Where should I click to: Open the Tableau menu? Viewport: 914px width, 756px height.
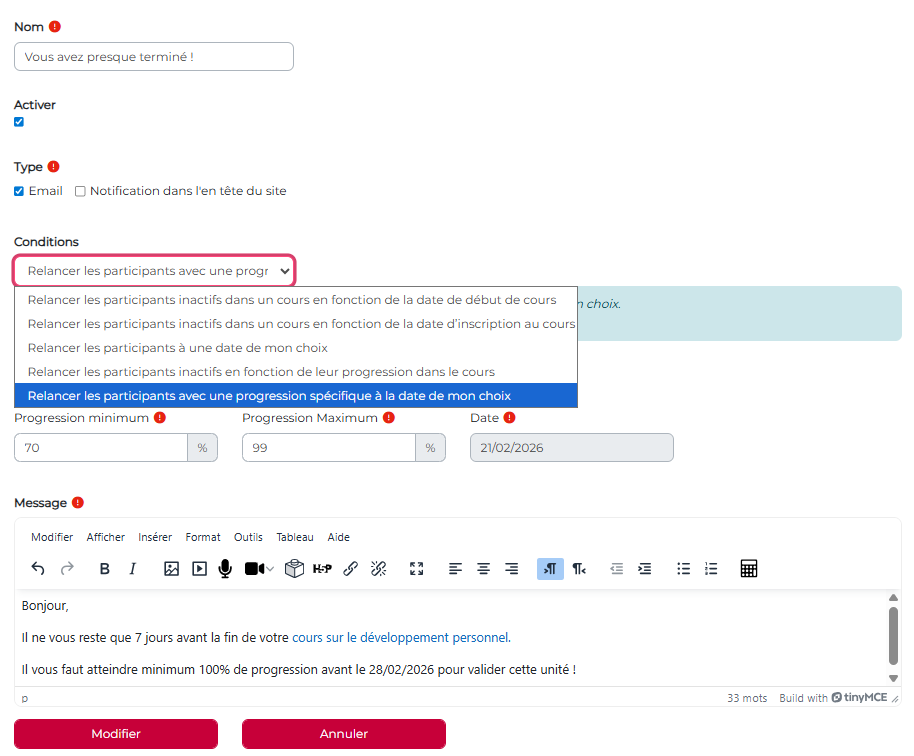point(295,537)
